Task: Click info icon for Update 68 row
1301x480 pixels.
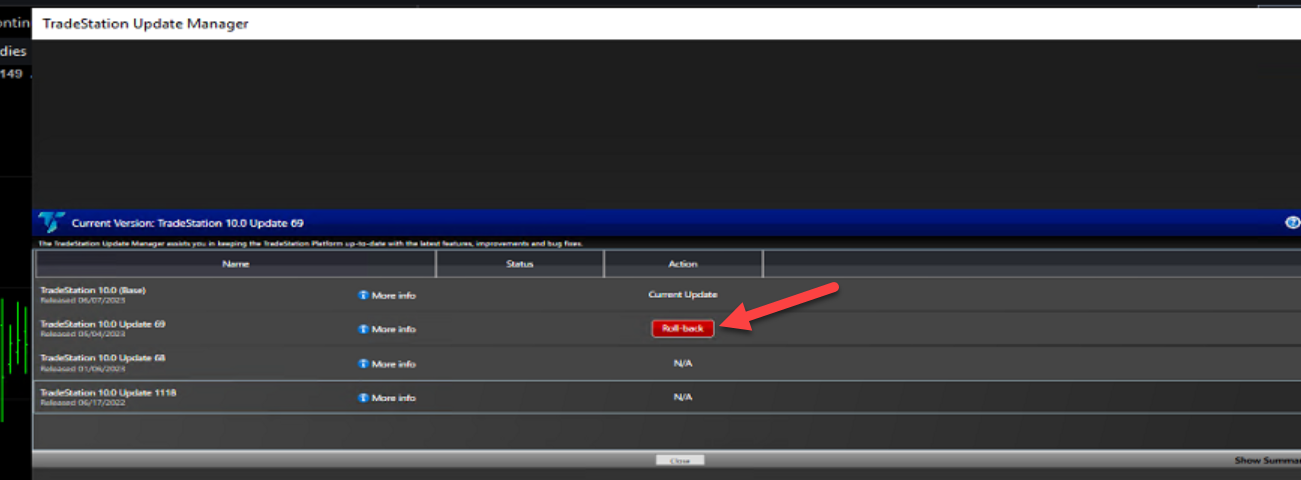Action: [363, 364]
